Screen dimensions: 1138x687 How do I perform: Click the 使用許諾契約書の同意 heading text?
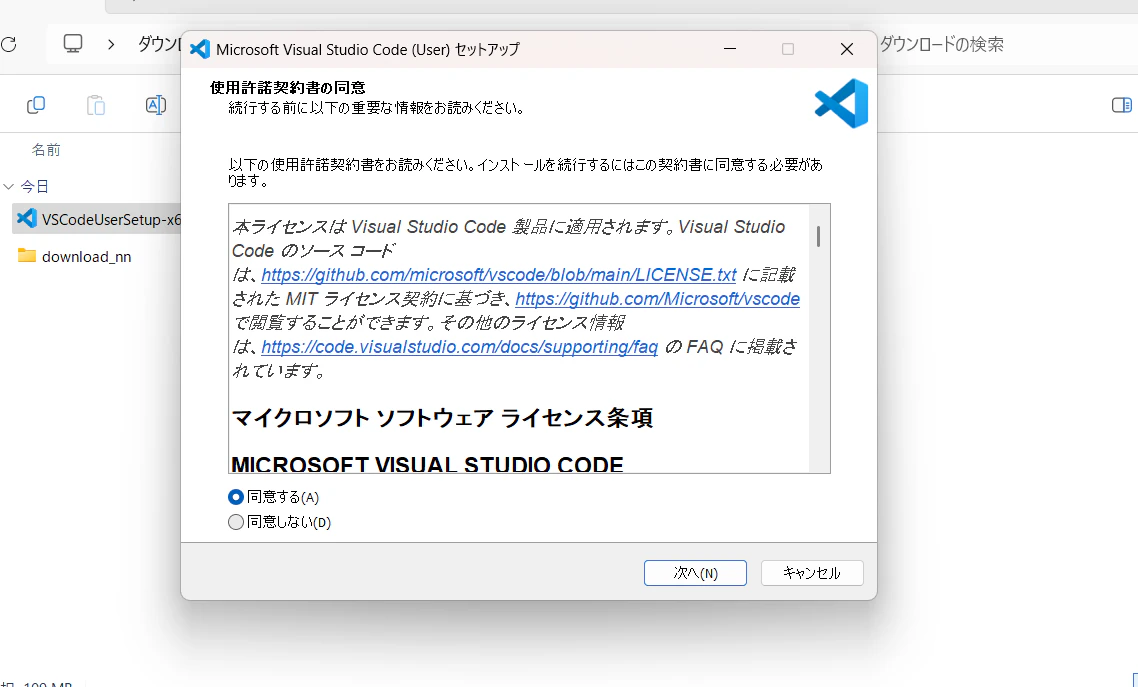[287, 88]
